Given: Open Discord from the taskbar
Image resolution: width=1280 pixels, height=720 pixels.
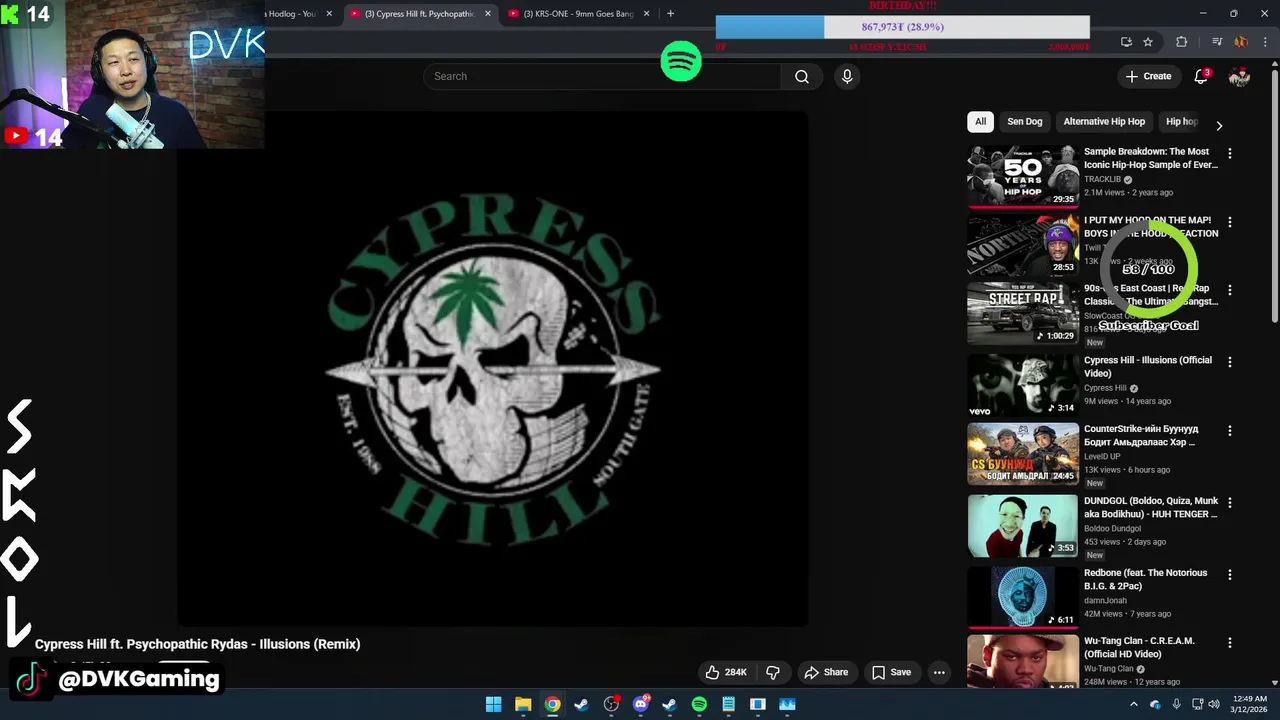Looking at the screenshot, I should pos(640,704).
